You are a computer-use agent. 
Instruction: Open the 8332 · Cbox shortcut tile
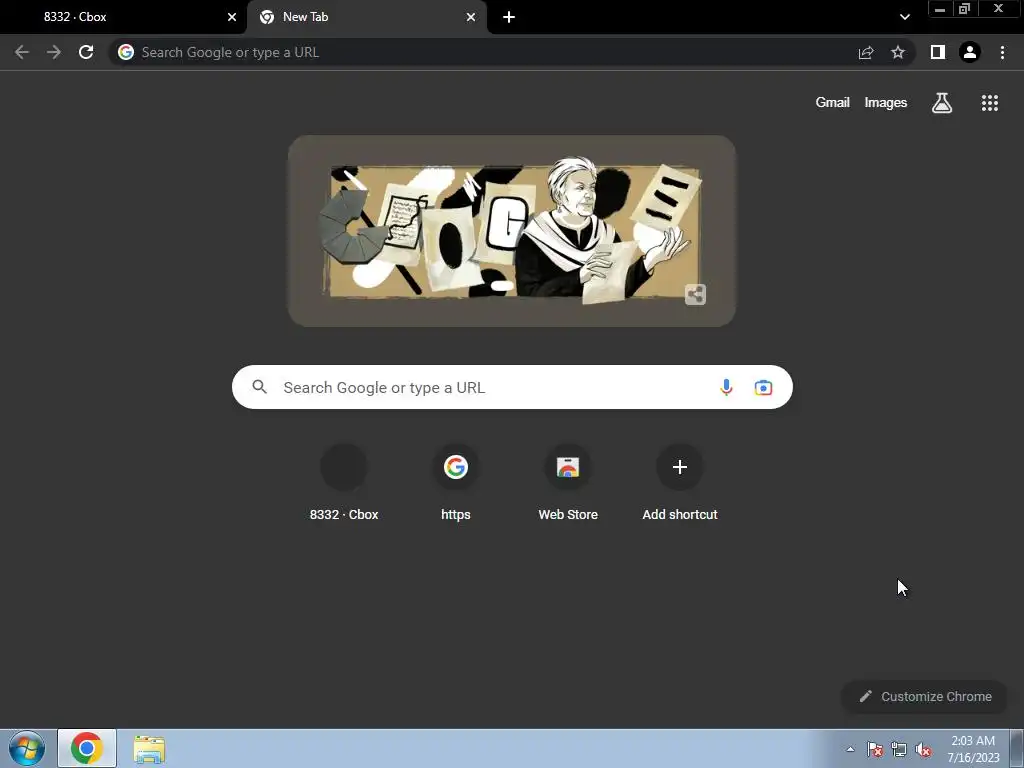[344, 482]
